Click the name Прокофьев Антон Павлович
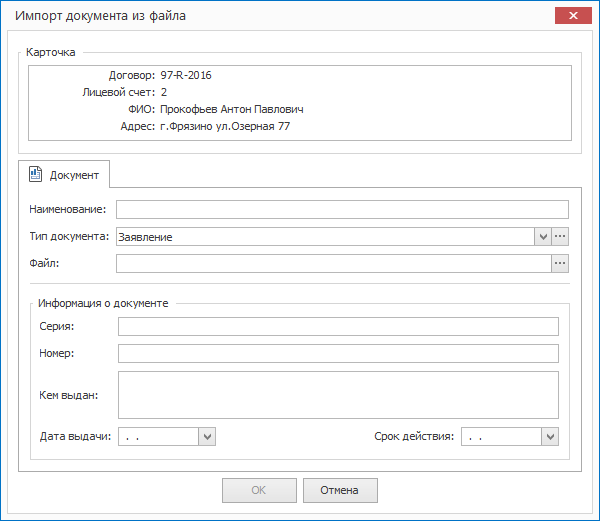 pos(232,109)
